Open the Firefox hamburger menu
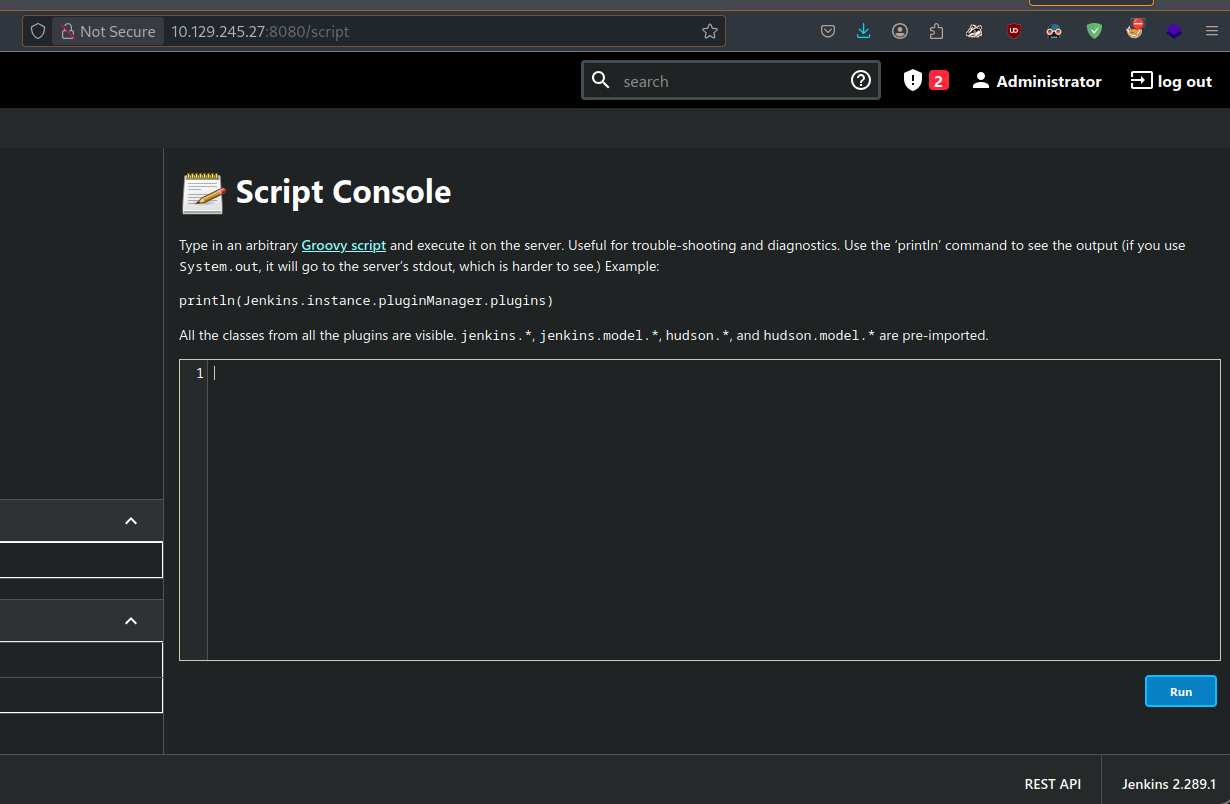This screenshot has width=1230, height=804. (x=1211, y=31)
